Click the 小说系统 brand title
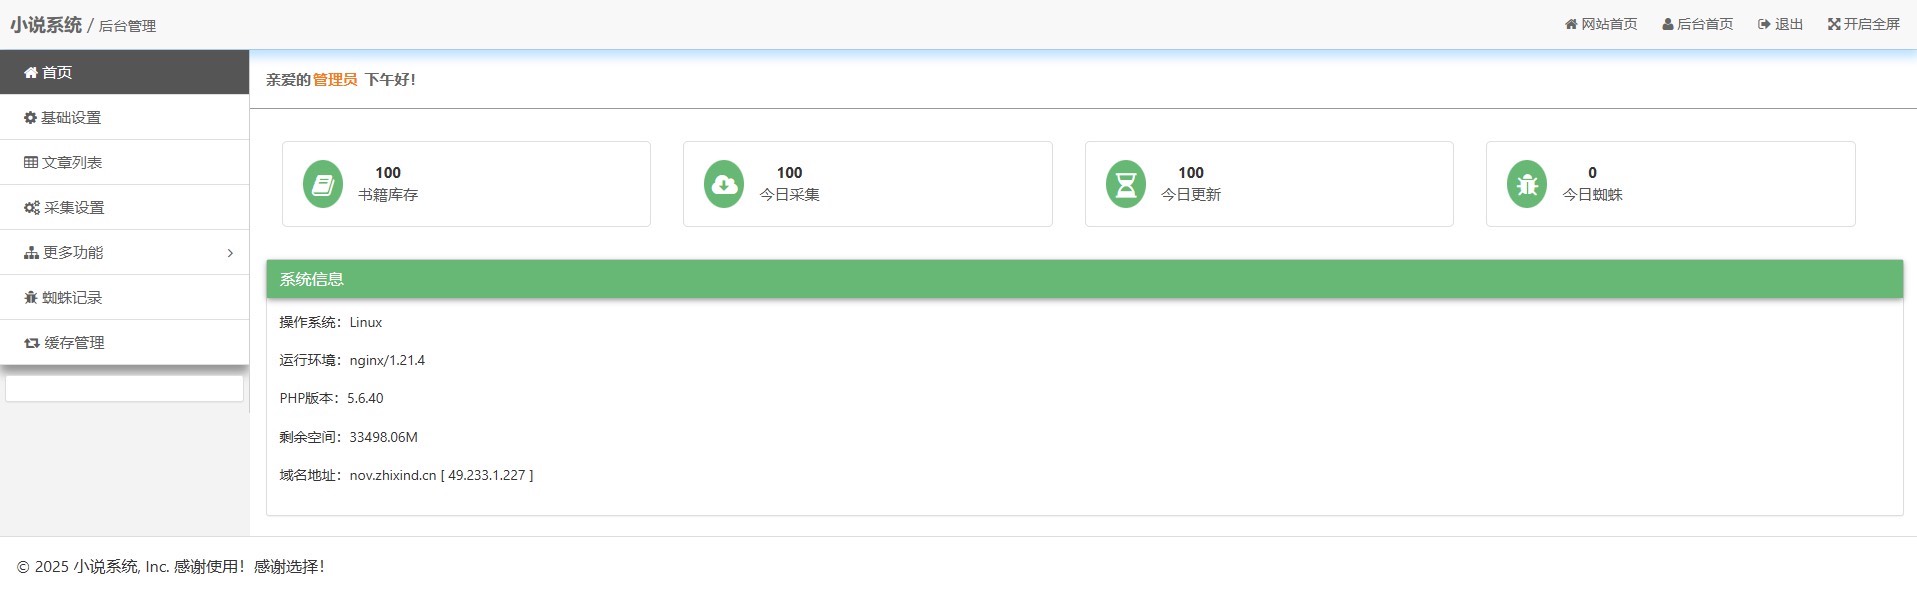This screenshot has height=591, width=1917. 46,25
